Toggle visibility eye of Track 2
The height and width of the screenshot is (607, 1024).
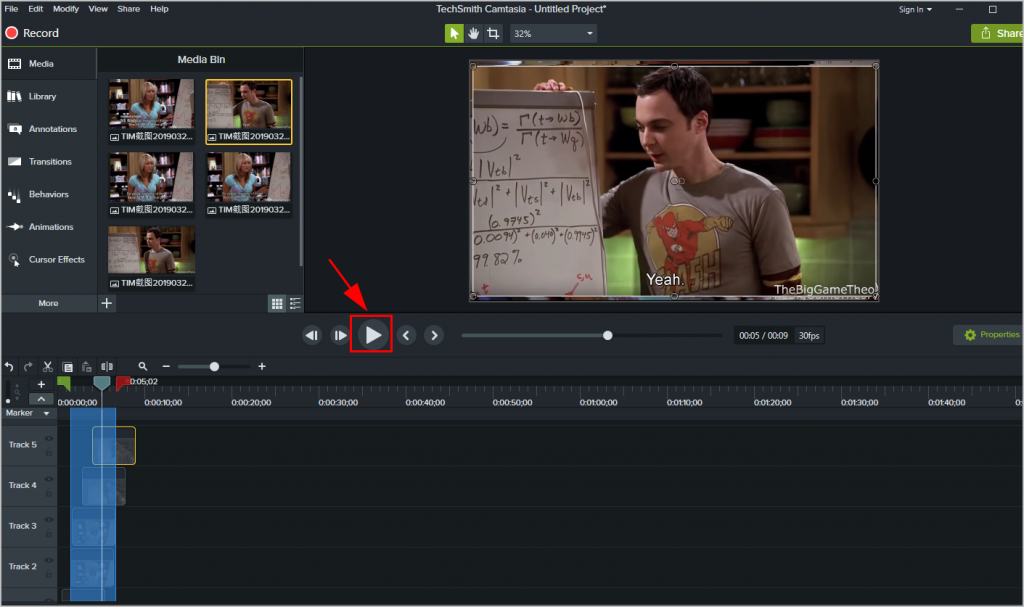coord(49,560)
